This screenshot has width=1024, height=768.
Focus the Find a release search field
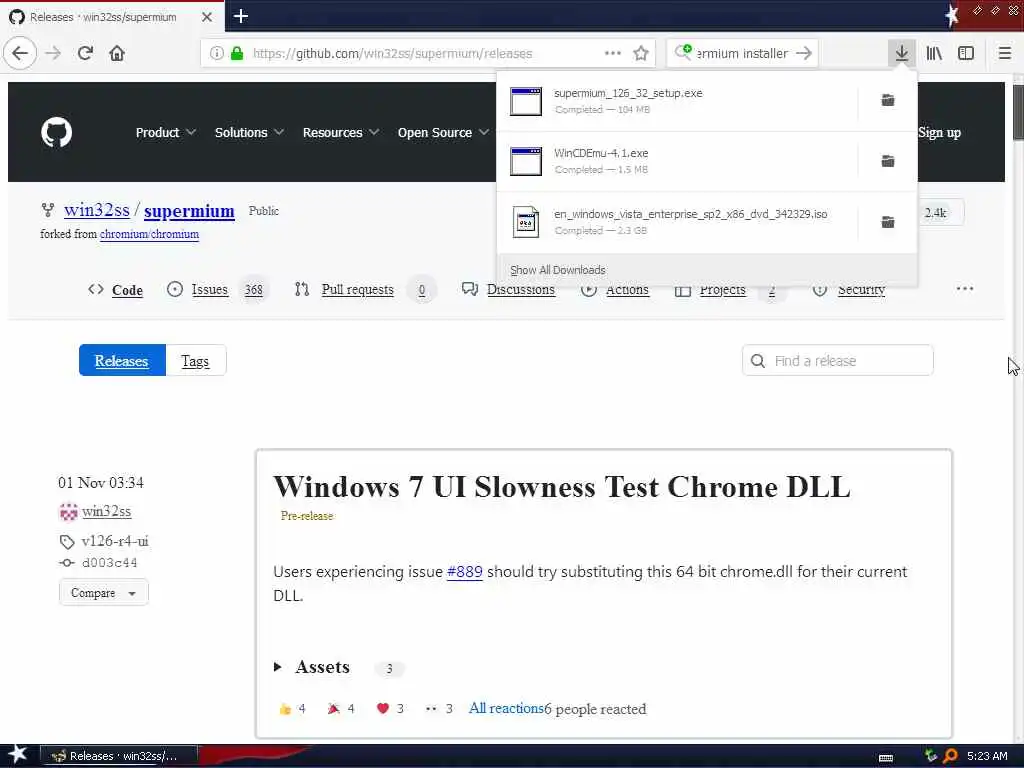837,360
